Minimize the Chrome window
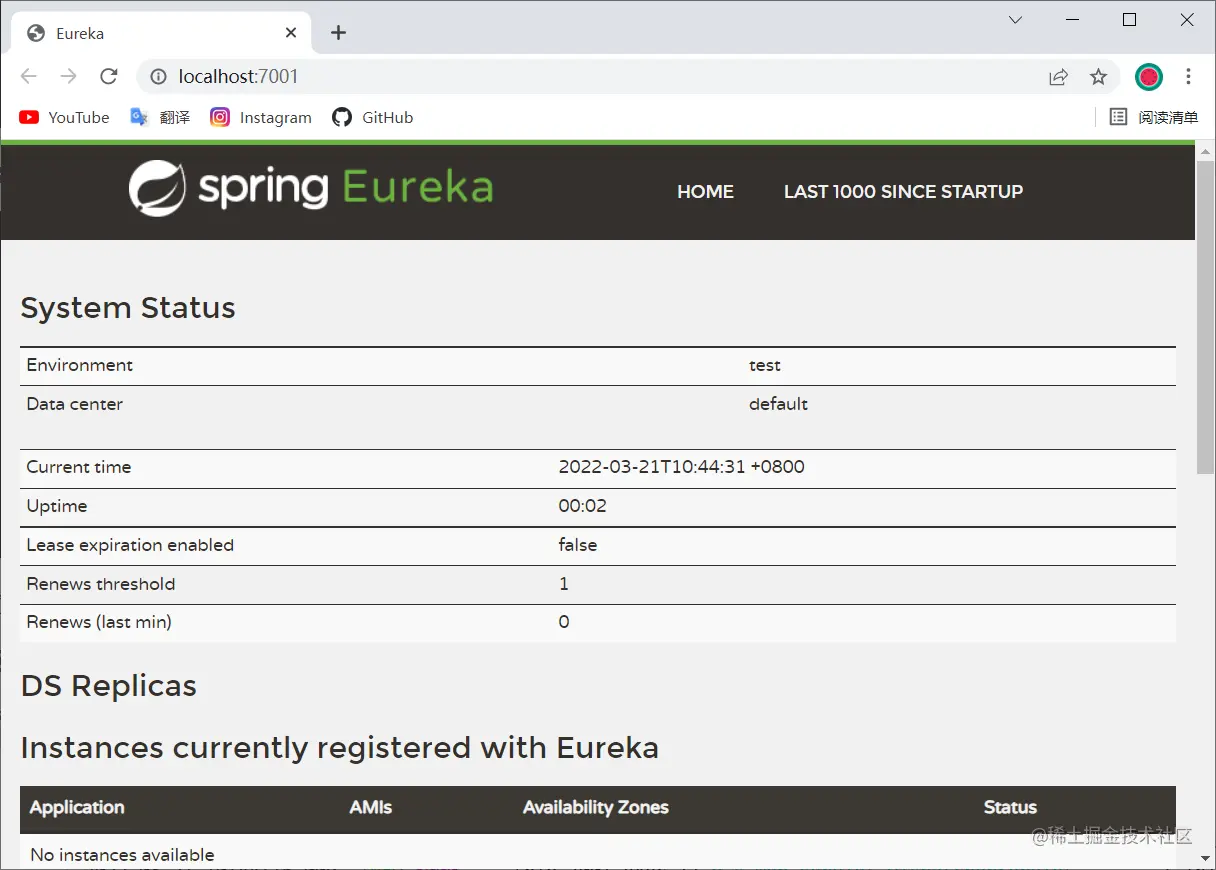 [1072, 20]
